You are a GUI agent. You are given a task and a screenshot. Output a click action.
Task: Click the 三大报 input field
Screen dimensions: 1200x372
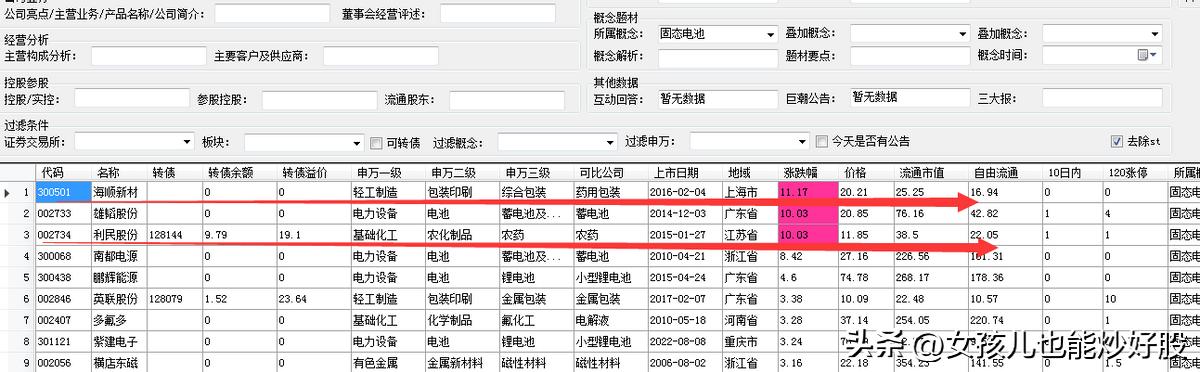(1102, 98)
